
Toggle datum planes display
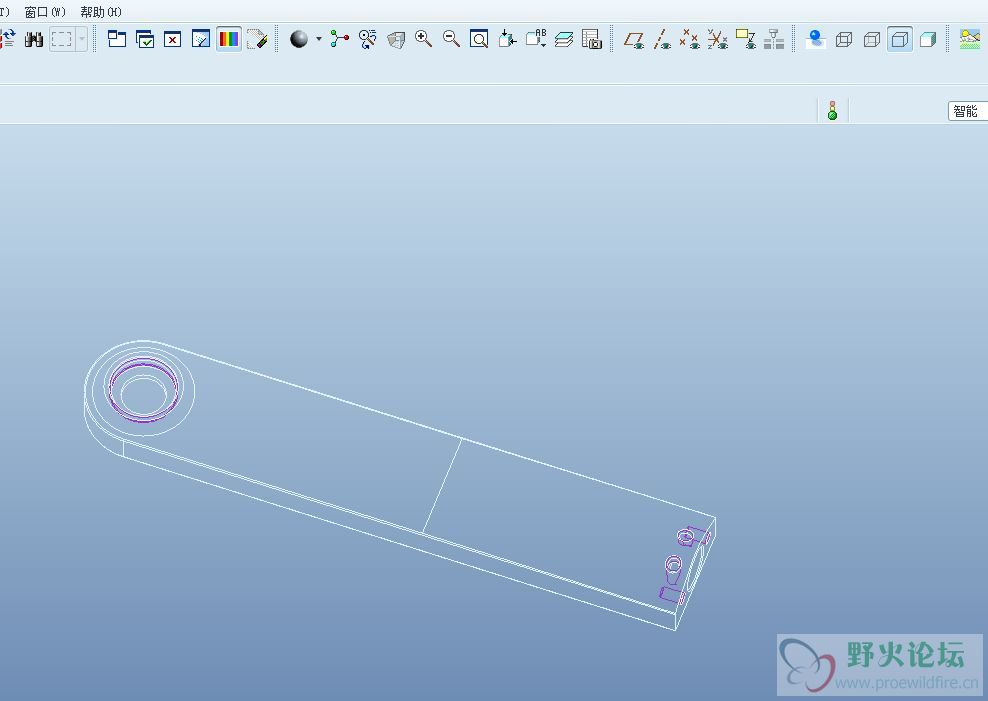click(634, 40)
